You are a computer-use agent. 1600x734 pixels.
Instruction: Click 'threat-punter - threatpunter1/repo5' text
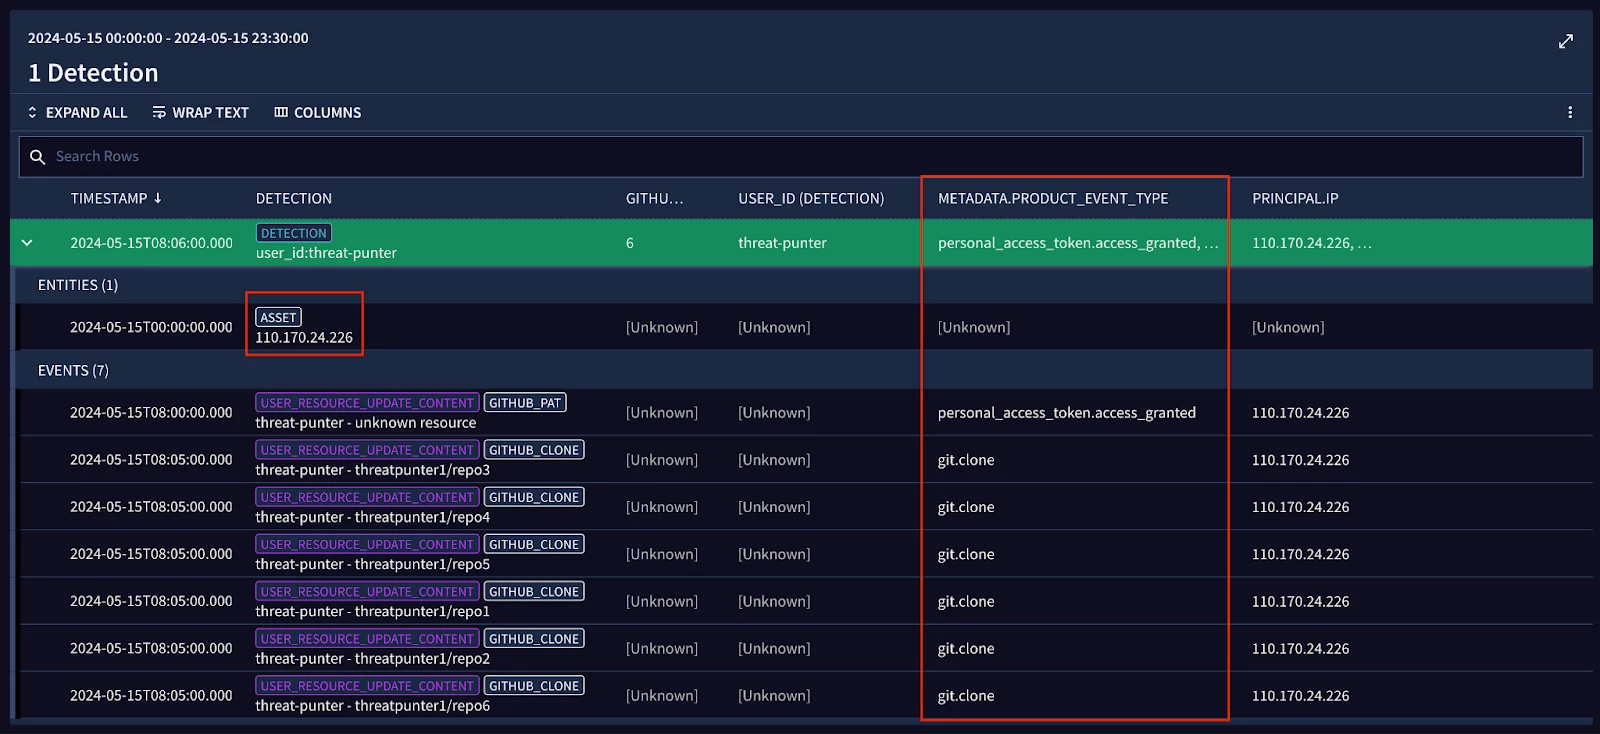coord(373,564)
